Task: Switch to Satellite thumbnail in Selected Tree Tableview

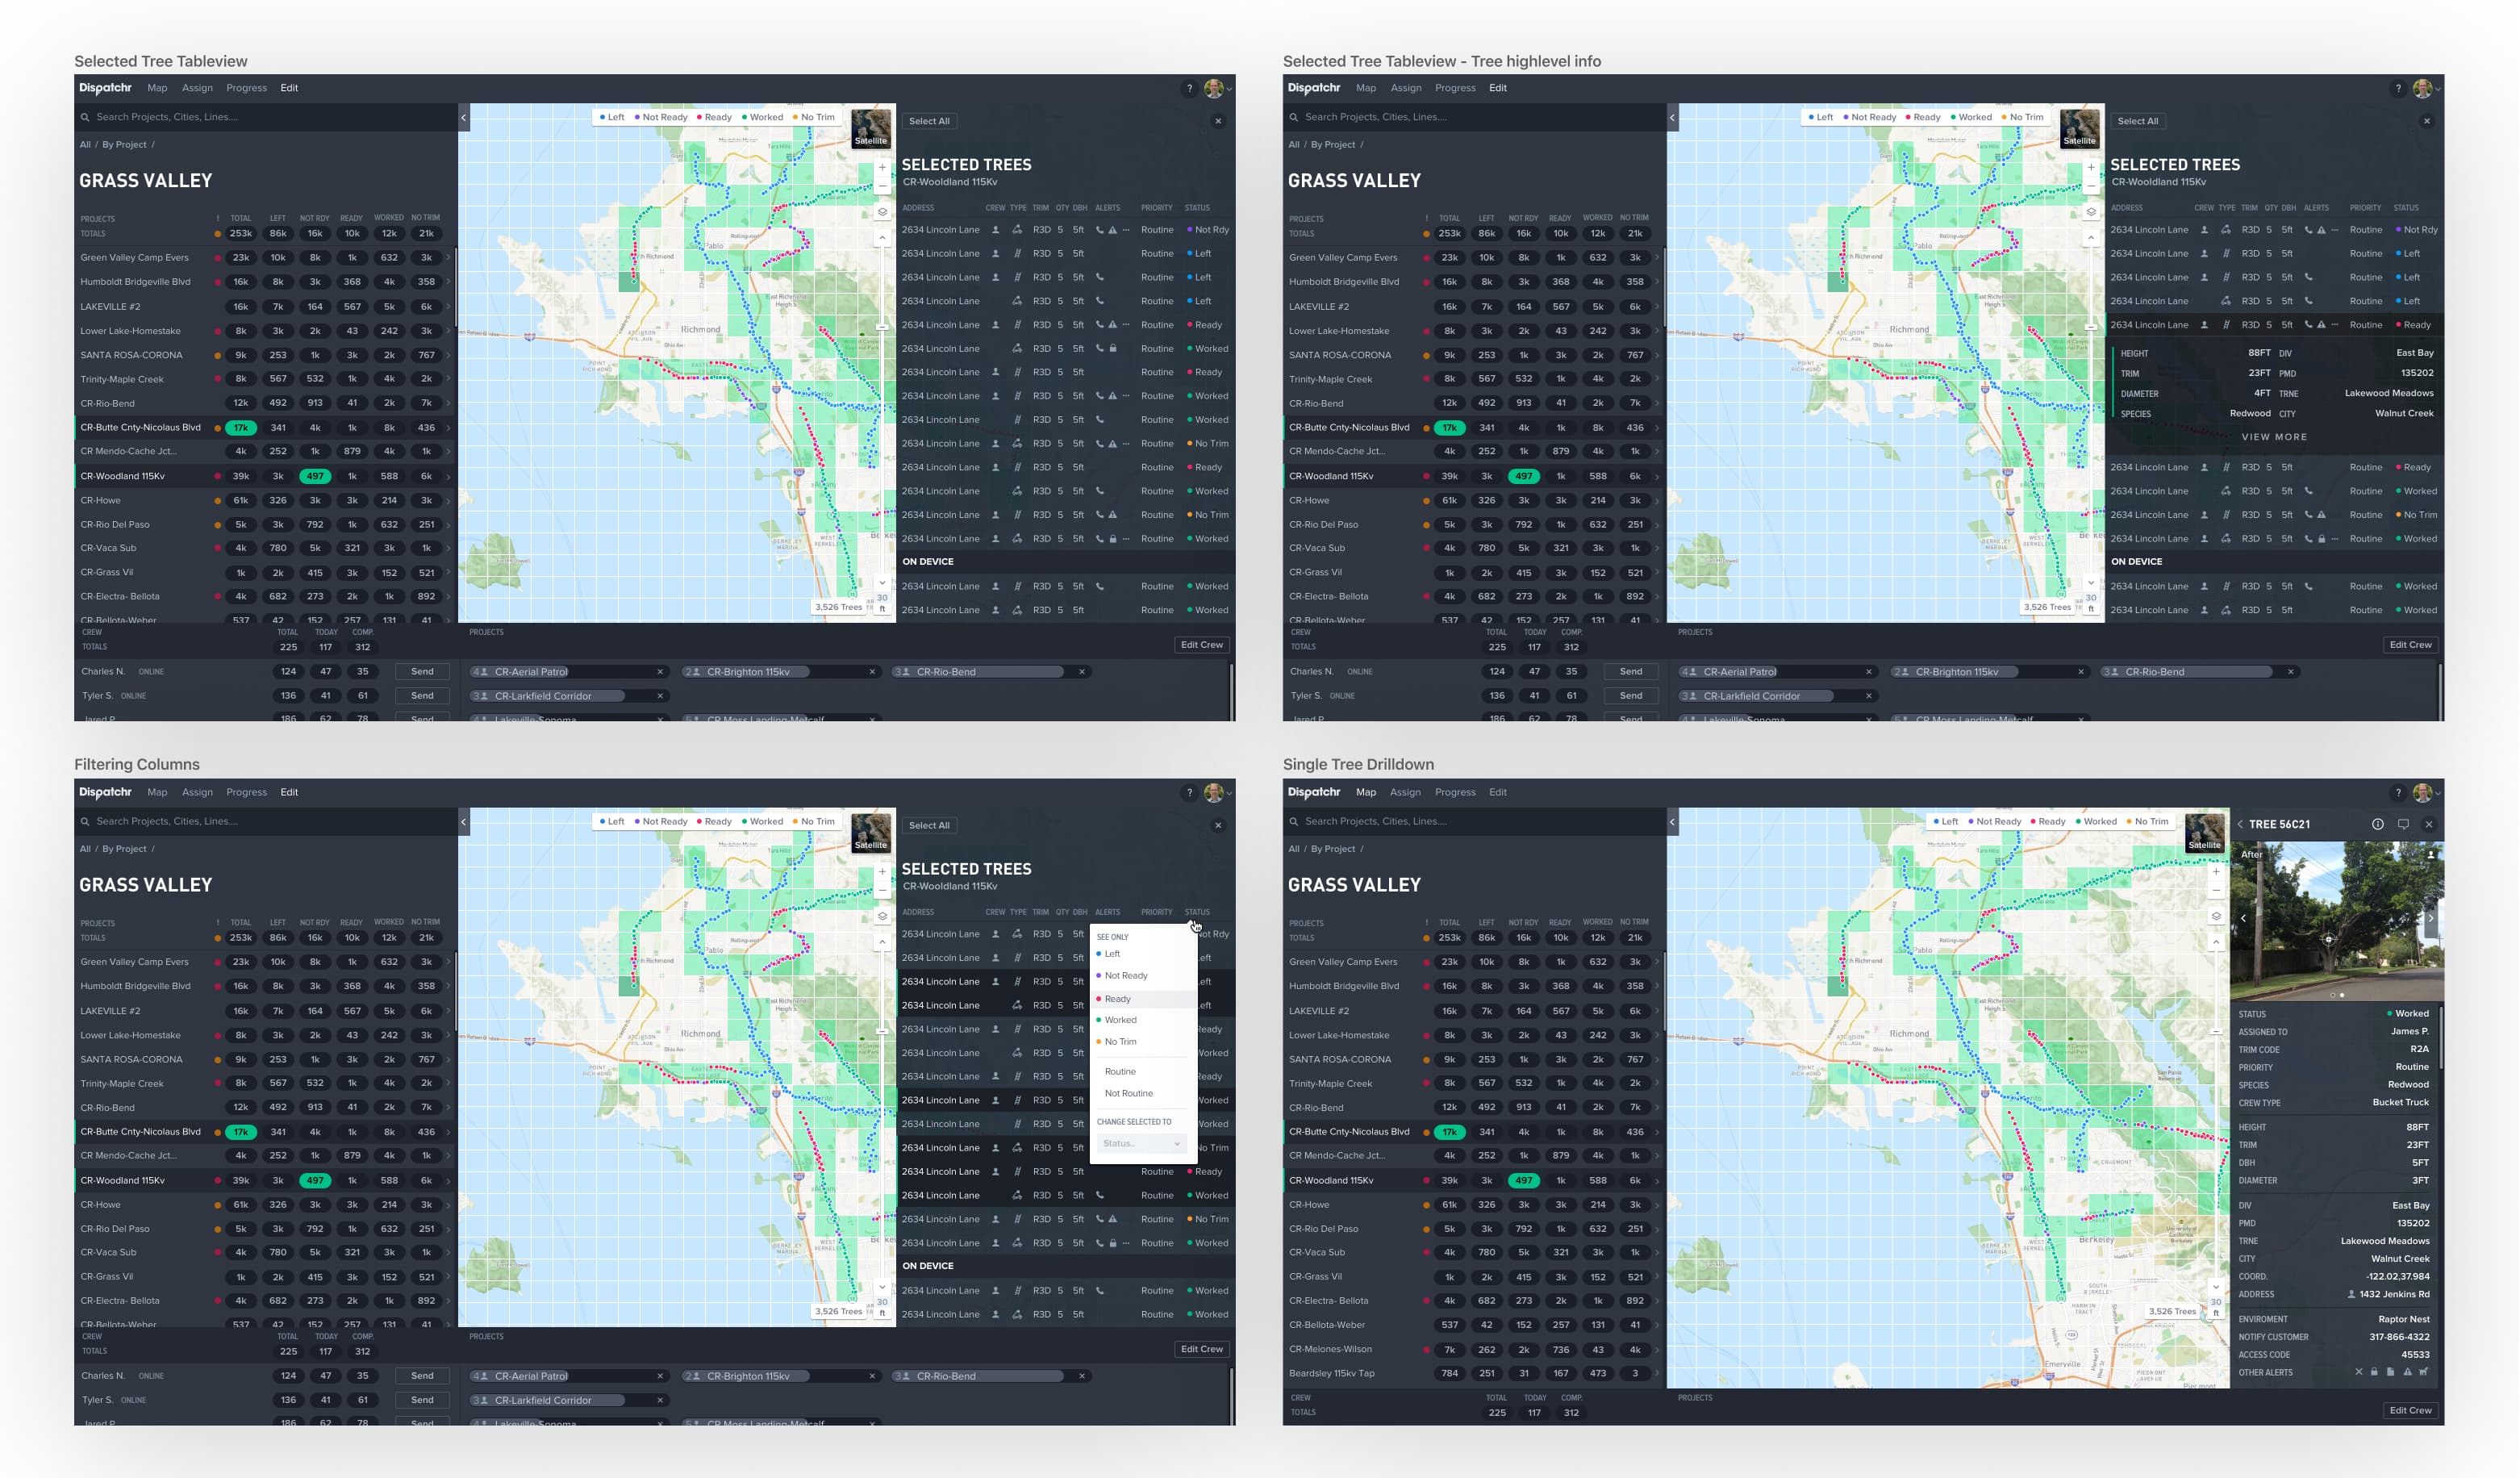Action: click(x=871, y=129)
